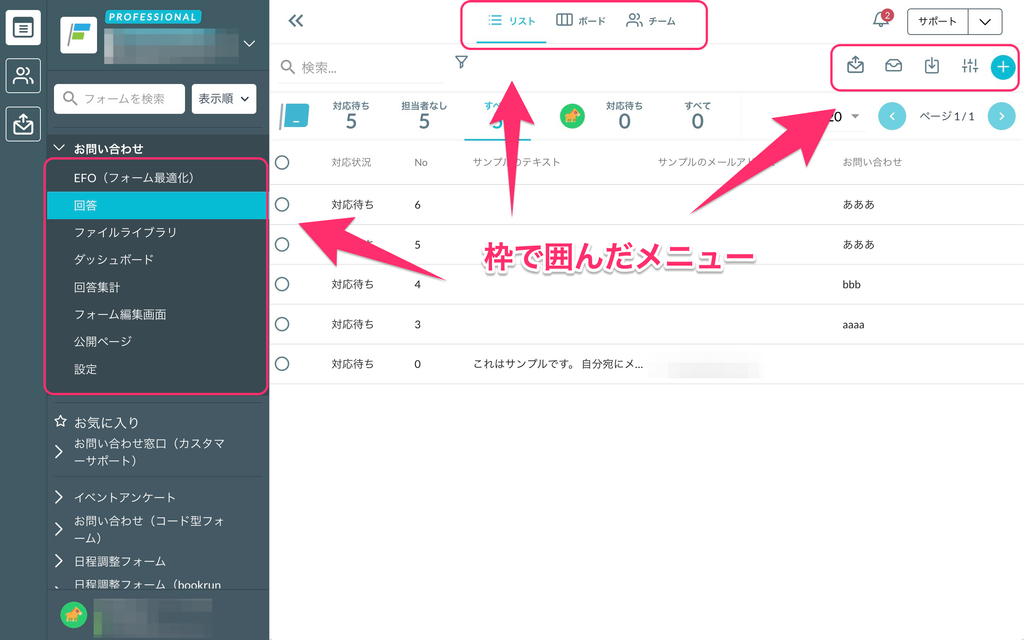Select row No 0 checkbox
Viewport: 1024px width, 640px height.
282,364
